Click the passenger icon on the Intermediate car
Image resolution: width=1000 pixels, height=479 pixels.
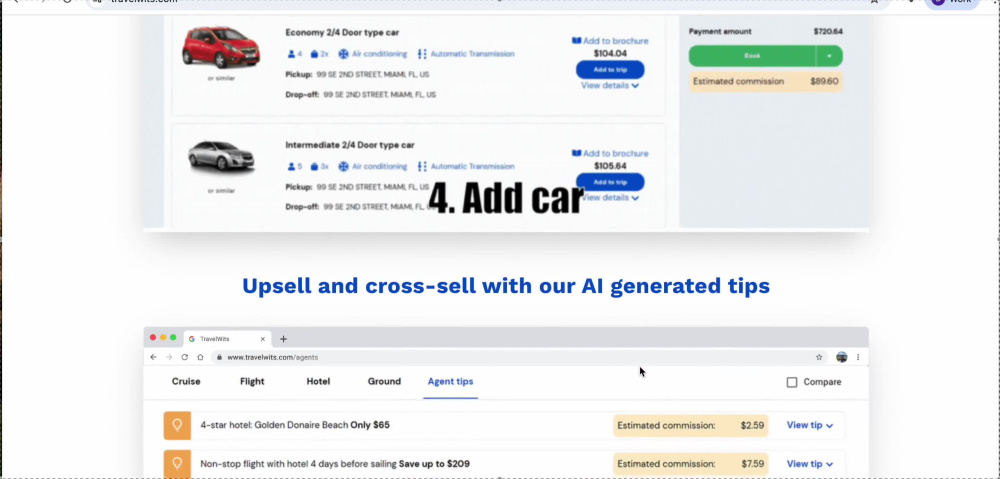(x=291, y=166)
